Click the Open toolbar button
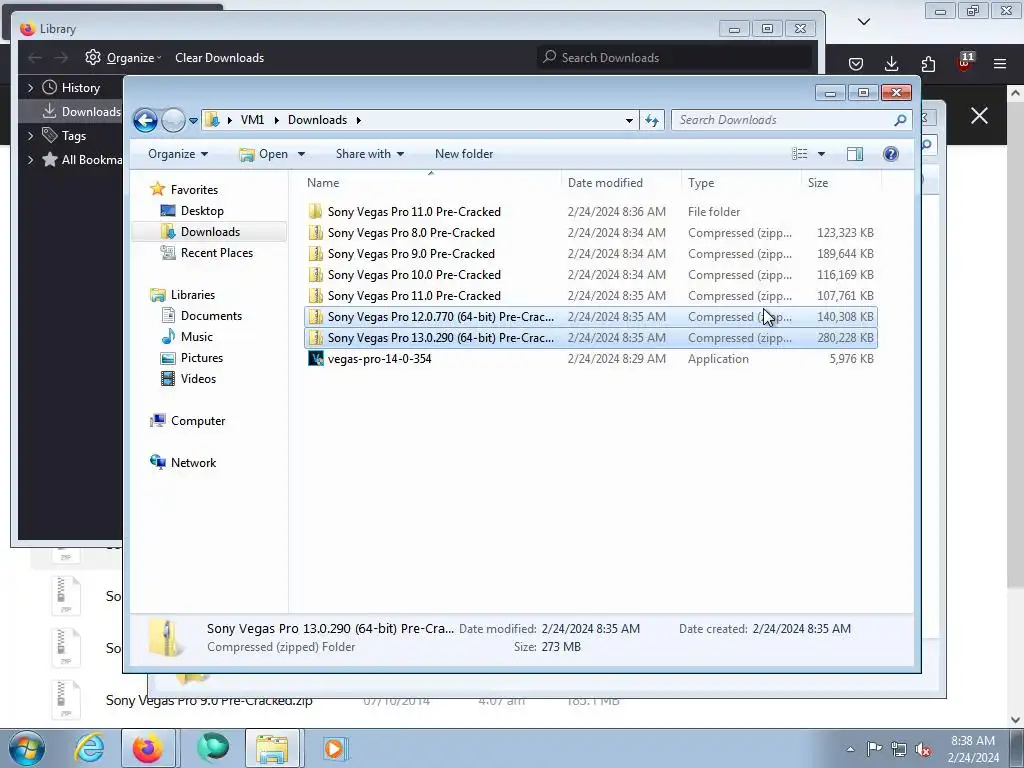 (264, 154)
